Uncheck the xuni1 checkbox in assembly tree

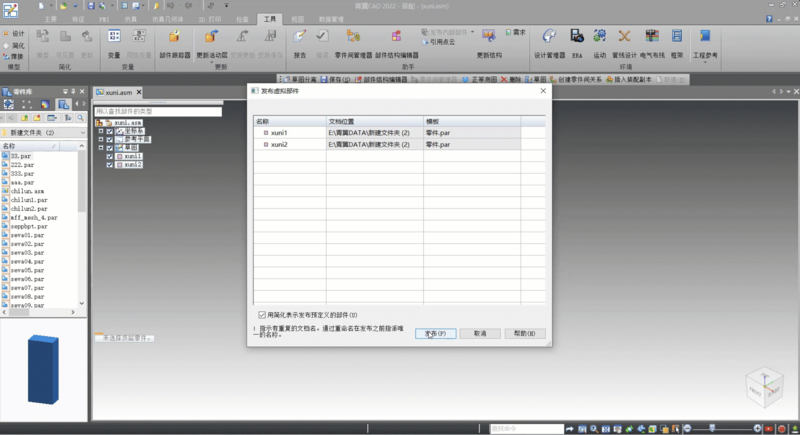[110, 156]
